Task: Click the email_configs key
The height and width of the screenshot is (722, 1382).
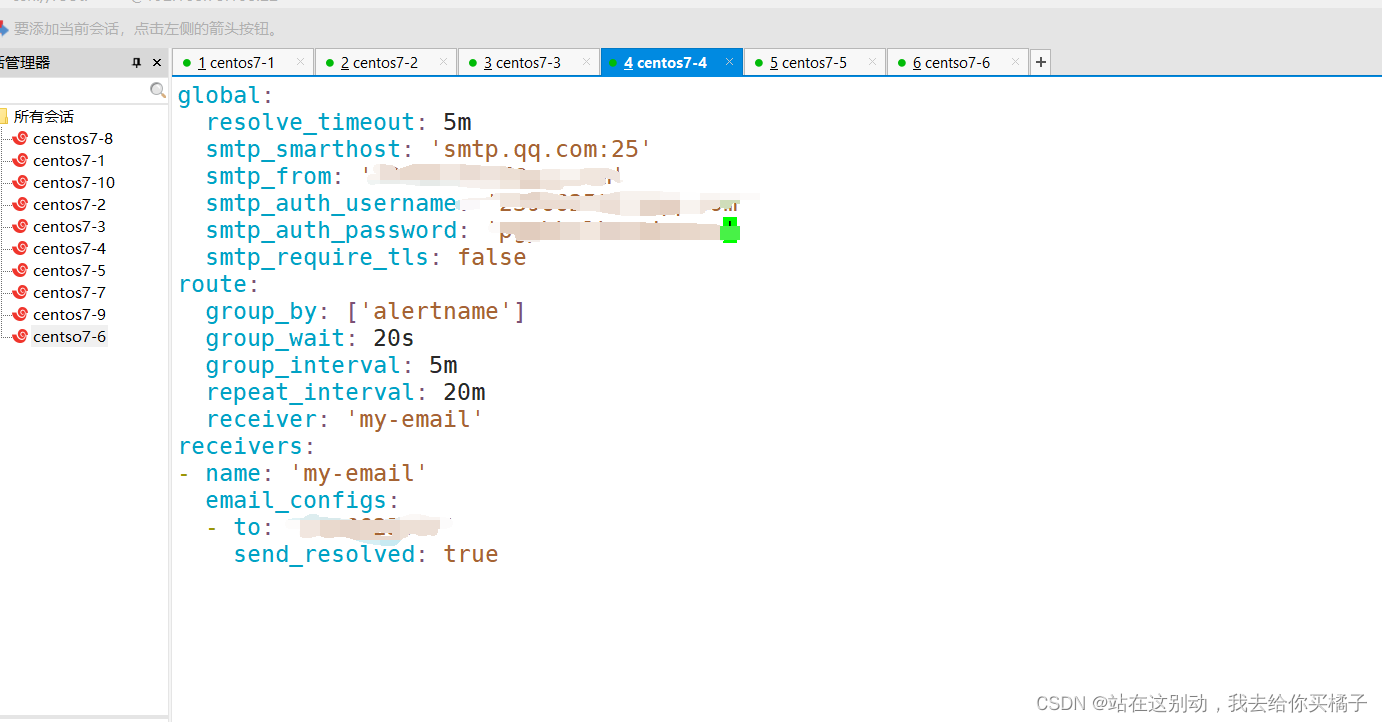Action: click(x=296, y=501)
